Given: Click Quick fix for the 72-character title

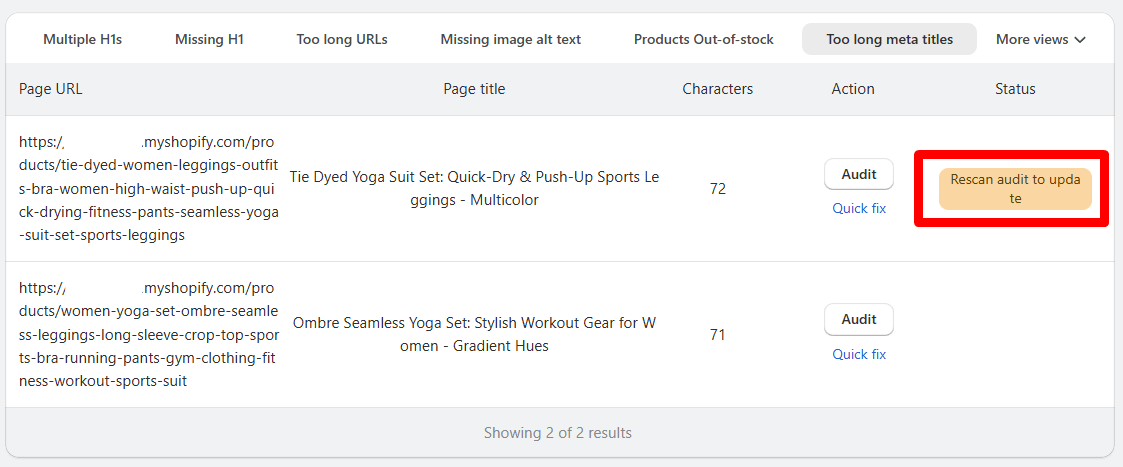Looking at the screenshot, I should 859,208.
